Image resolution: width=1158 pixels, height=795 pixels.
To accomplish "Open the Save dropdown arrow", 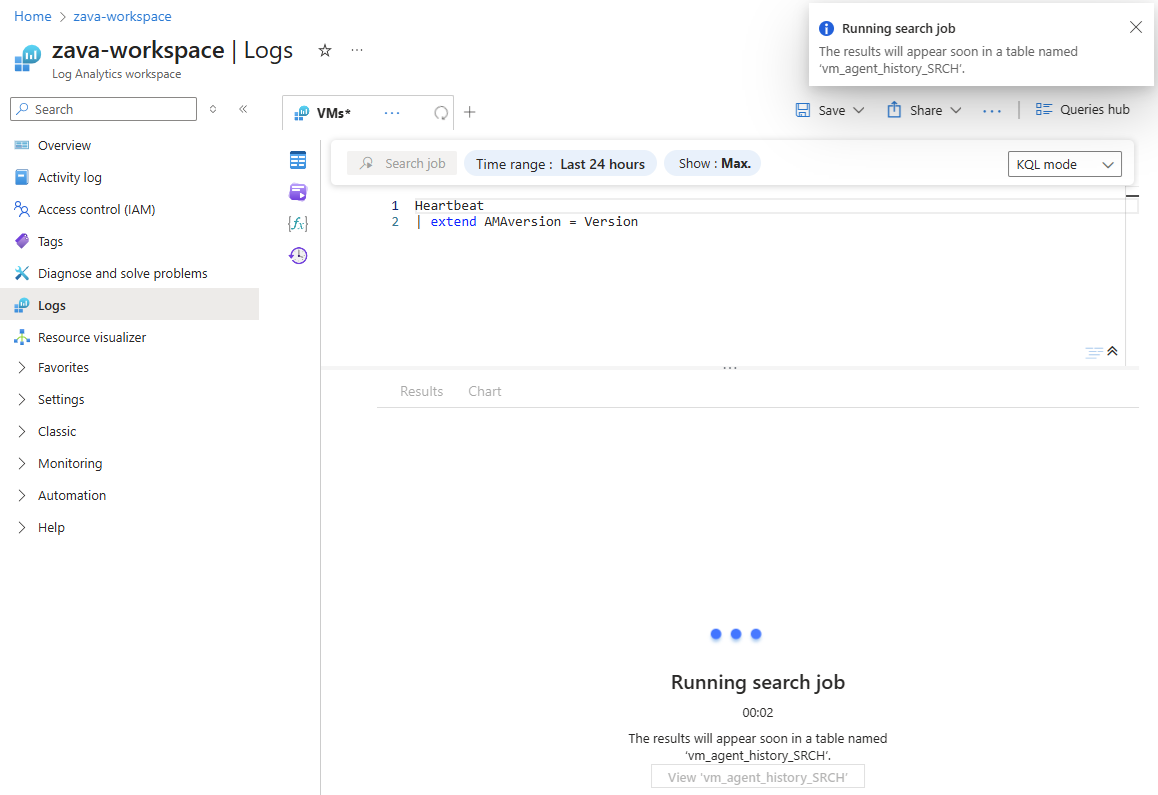I will point(859,110).
